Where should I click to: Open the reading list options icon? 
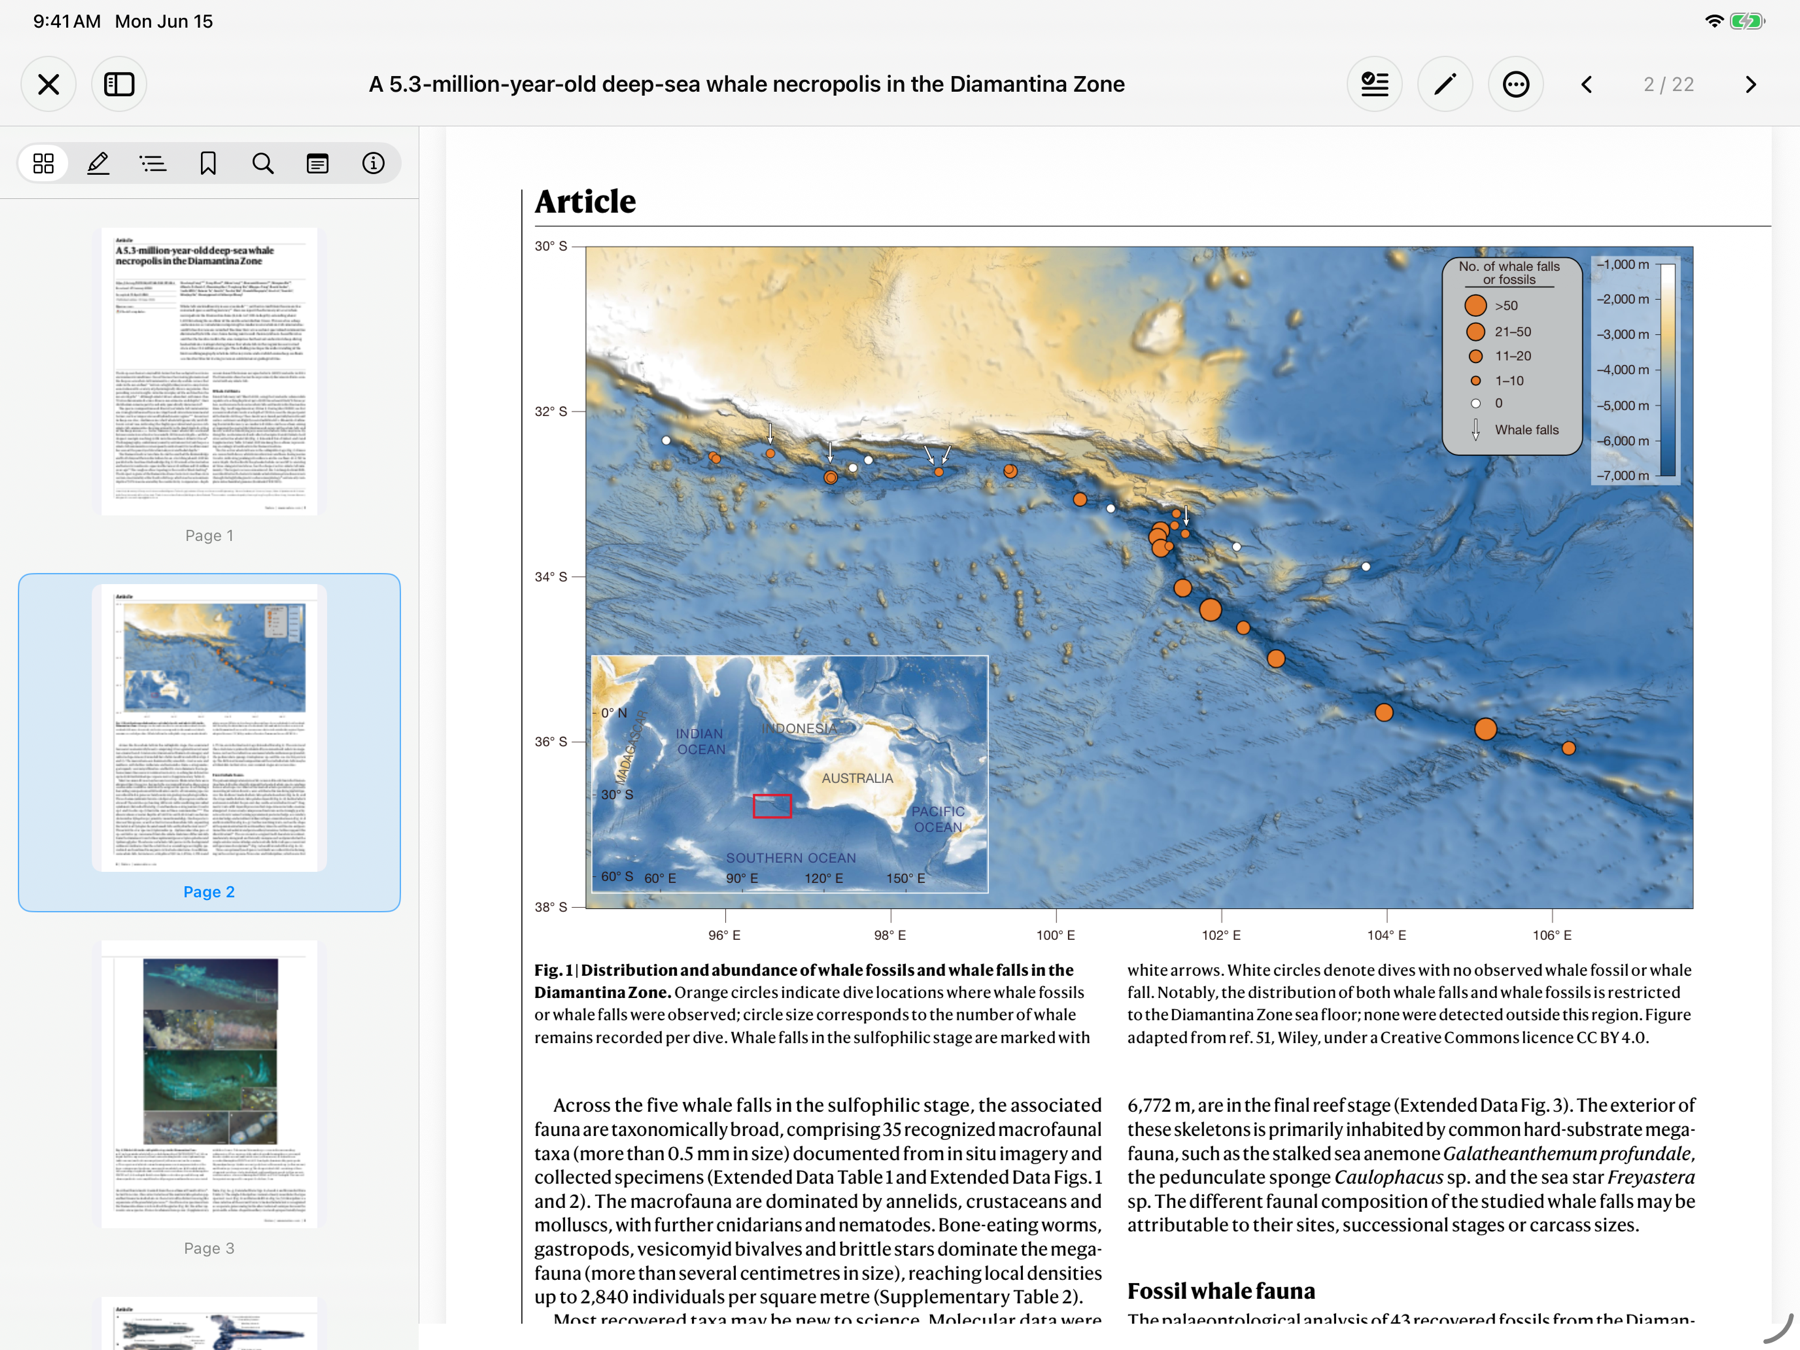1375,84
